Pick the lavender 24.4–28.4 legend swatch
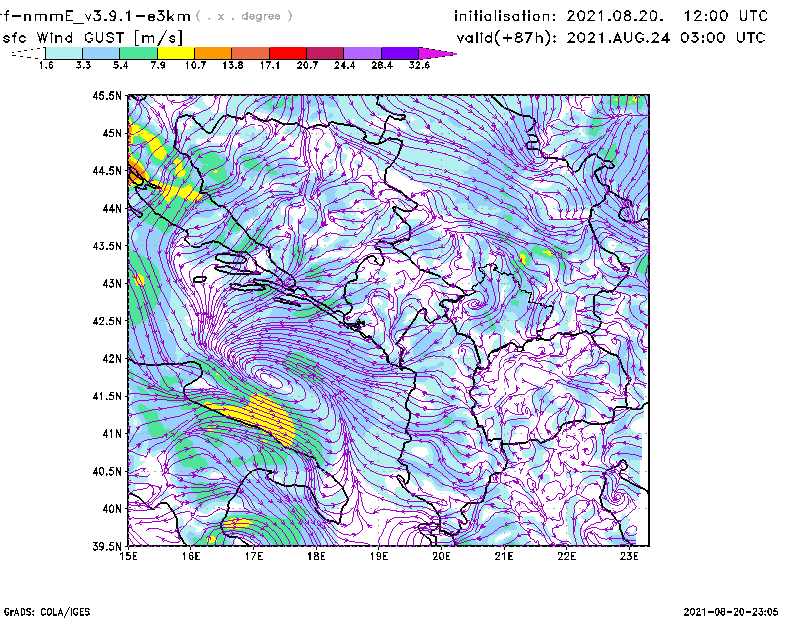Image resolution: width=800 pixels, height=618 pixels. pyautogui.click(x=363, y=53)
